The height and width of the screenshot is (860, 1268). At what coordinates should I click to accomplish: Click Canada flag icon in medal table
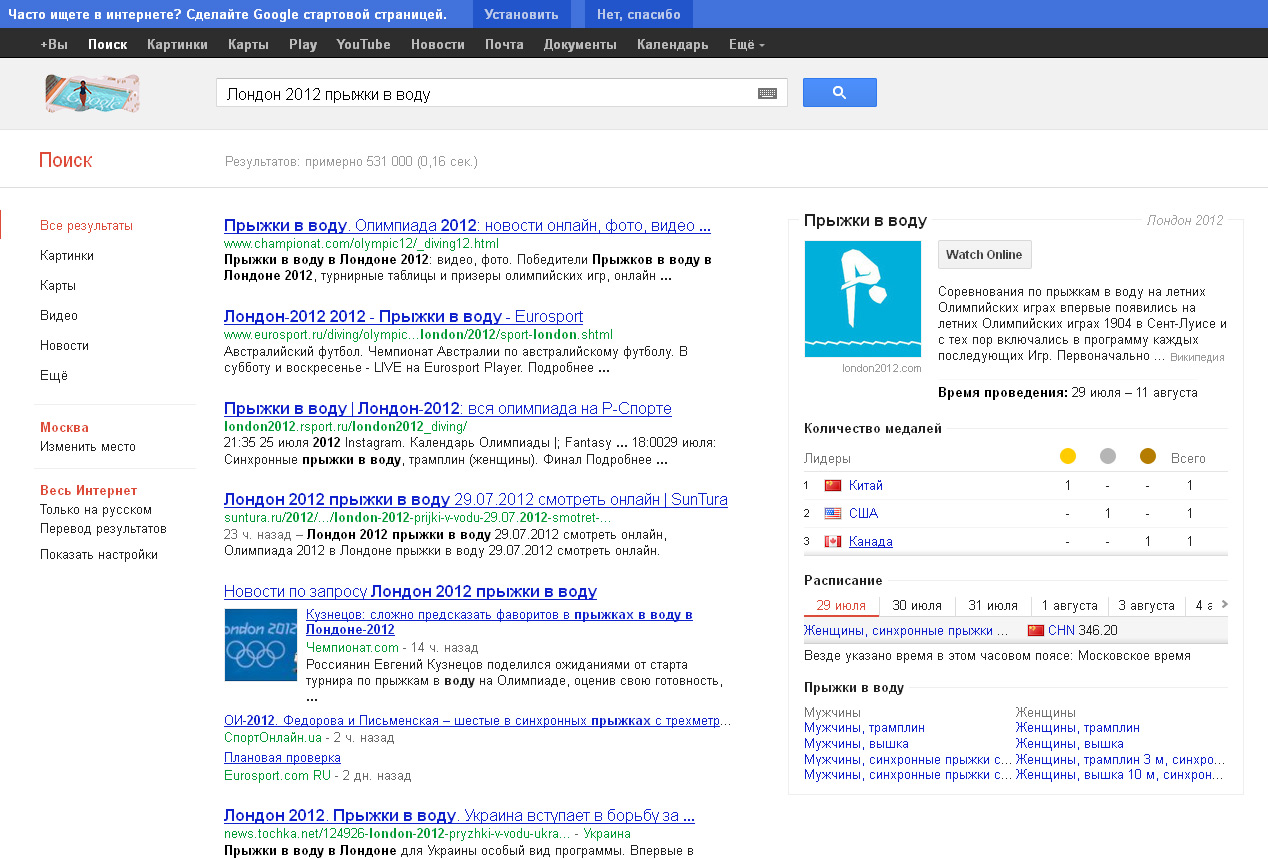[833, 541]
